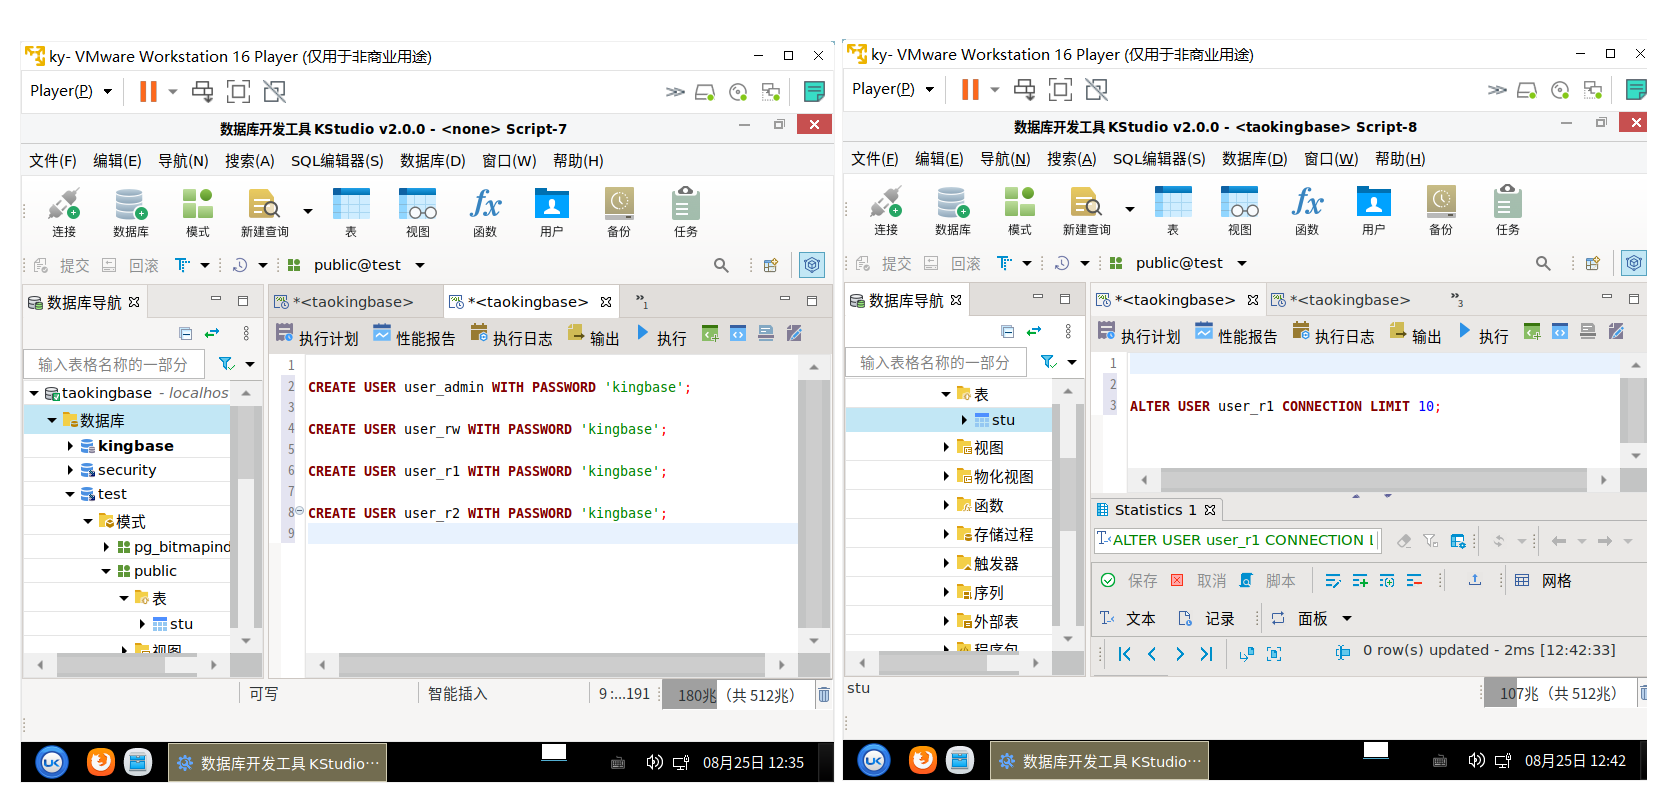Click 新建查询 icon in left window
The height and width of the screenshot is (801, 1671).
pos(264,213)
